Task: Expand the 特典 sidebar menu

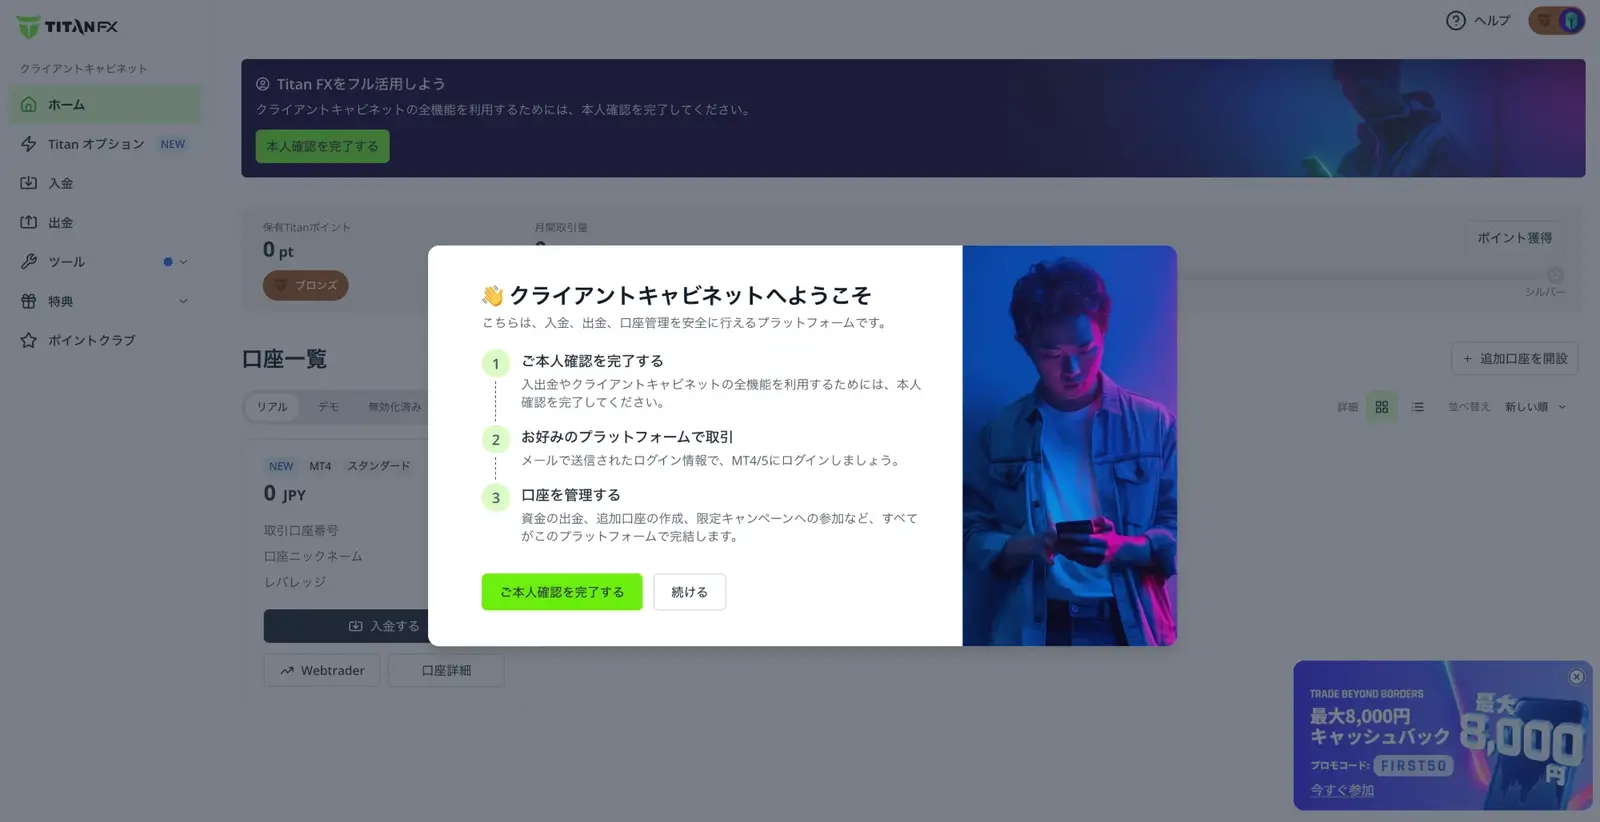Action: click(x=104, y=301)
